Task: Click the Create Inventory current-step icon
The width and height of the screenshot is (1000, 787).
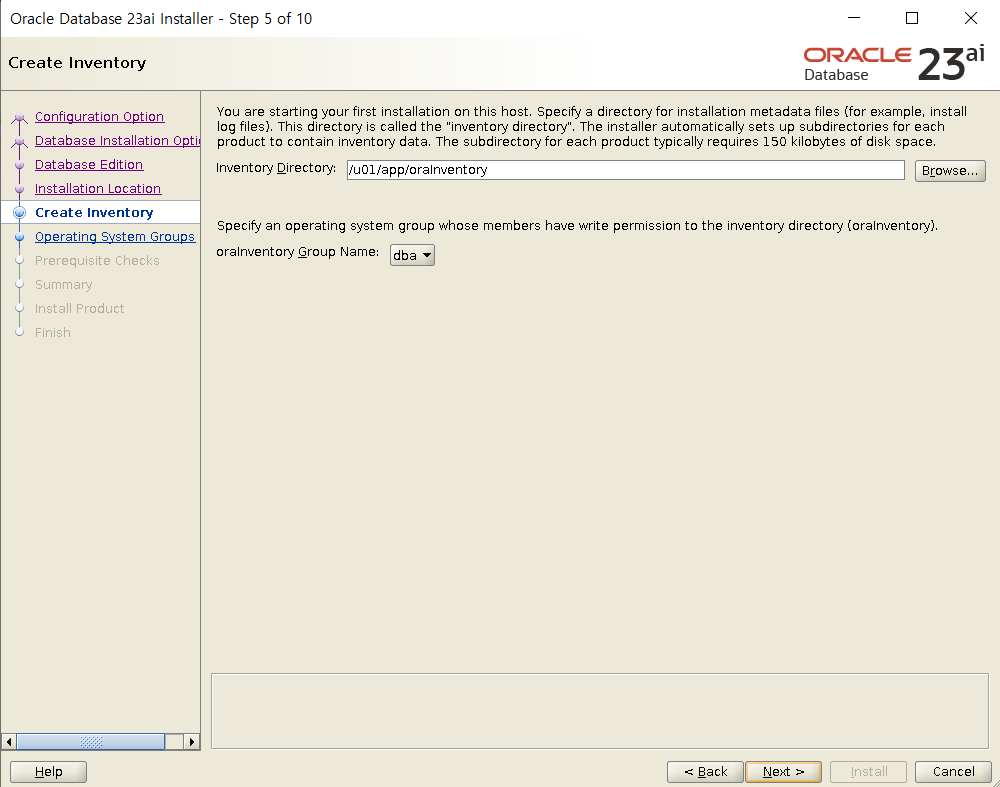Action: [19, 212]
